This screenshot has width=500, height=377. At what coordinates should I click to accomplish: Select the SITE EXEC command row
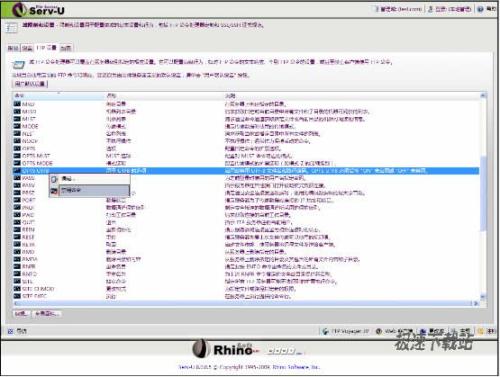[246, 296]
